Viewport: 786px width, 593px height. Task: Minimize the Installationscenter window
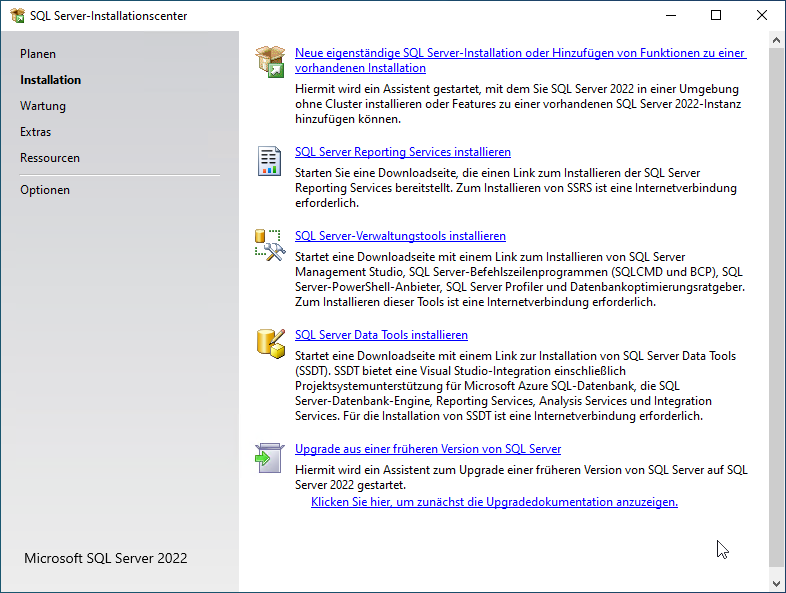(x=671, y=16)
